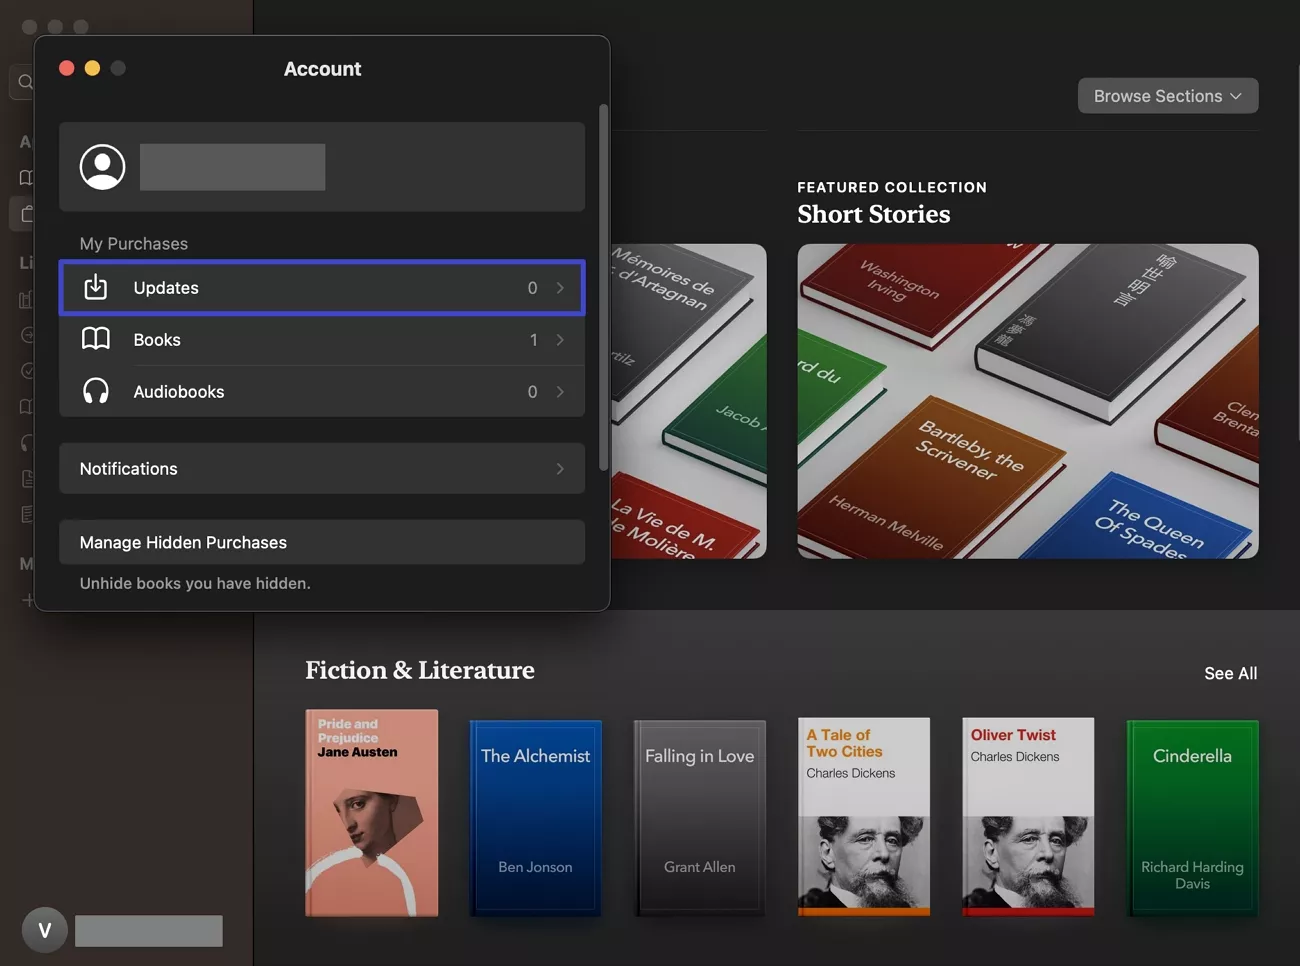Expand the Books purchases row chevron
1300x966 pixels.
tap(560, 339)
